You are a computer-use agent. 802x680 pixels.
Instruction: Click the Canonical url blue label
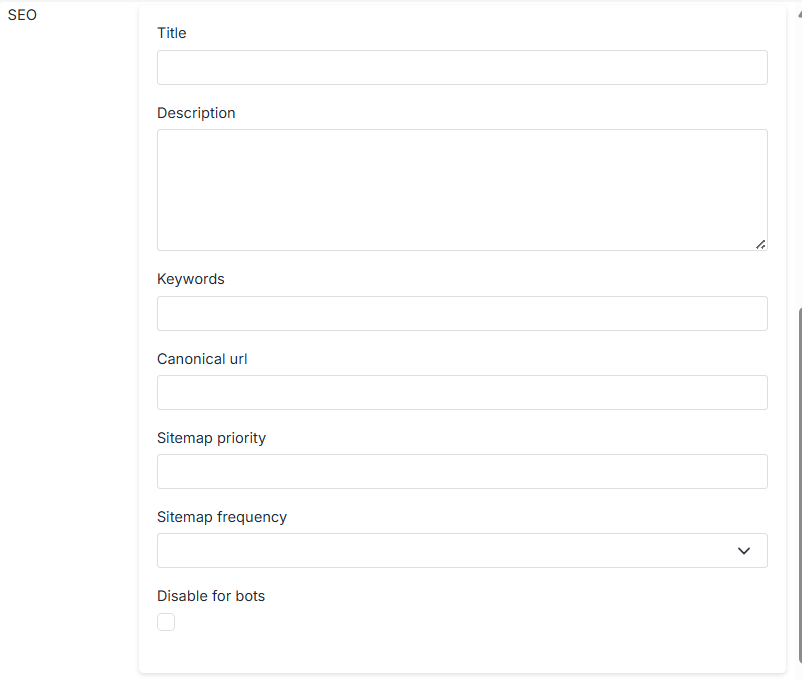(202, 358)
